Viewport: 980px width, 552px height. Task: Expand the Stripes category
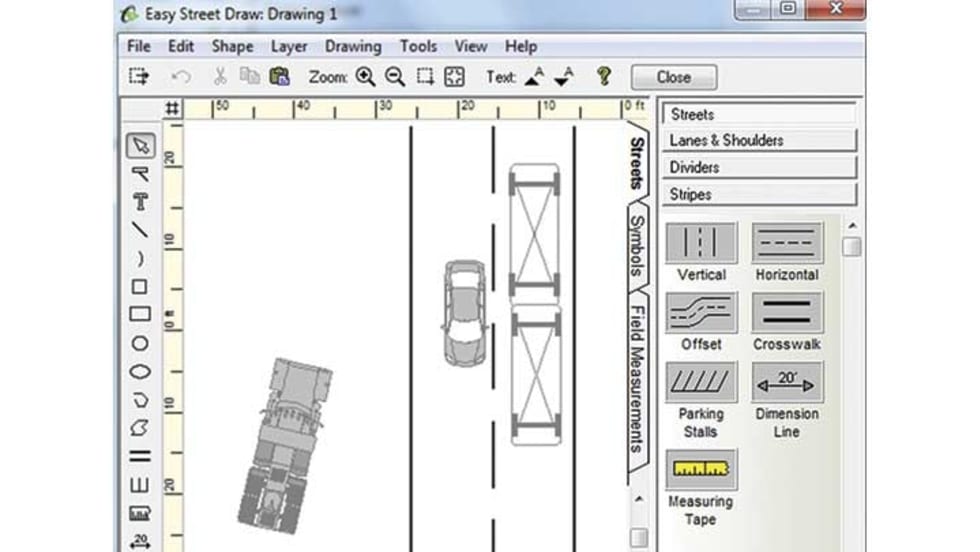point(758,195)
